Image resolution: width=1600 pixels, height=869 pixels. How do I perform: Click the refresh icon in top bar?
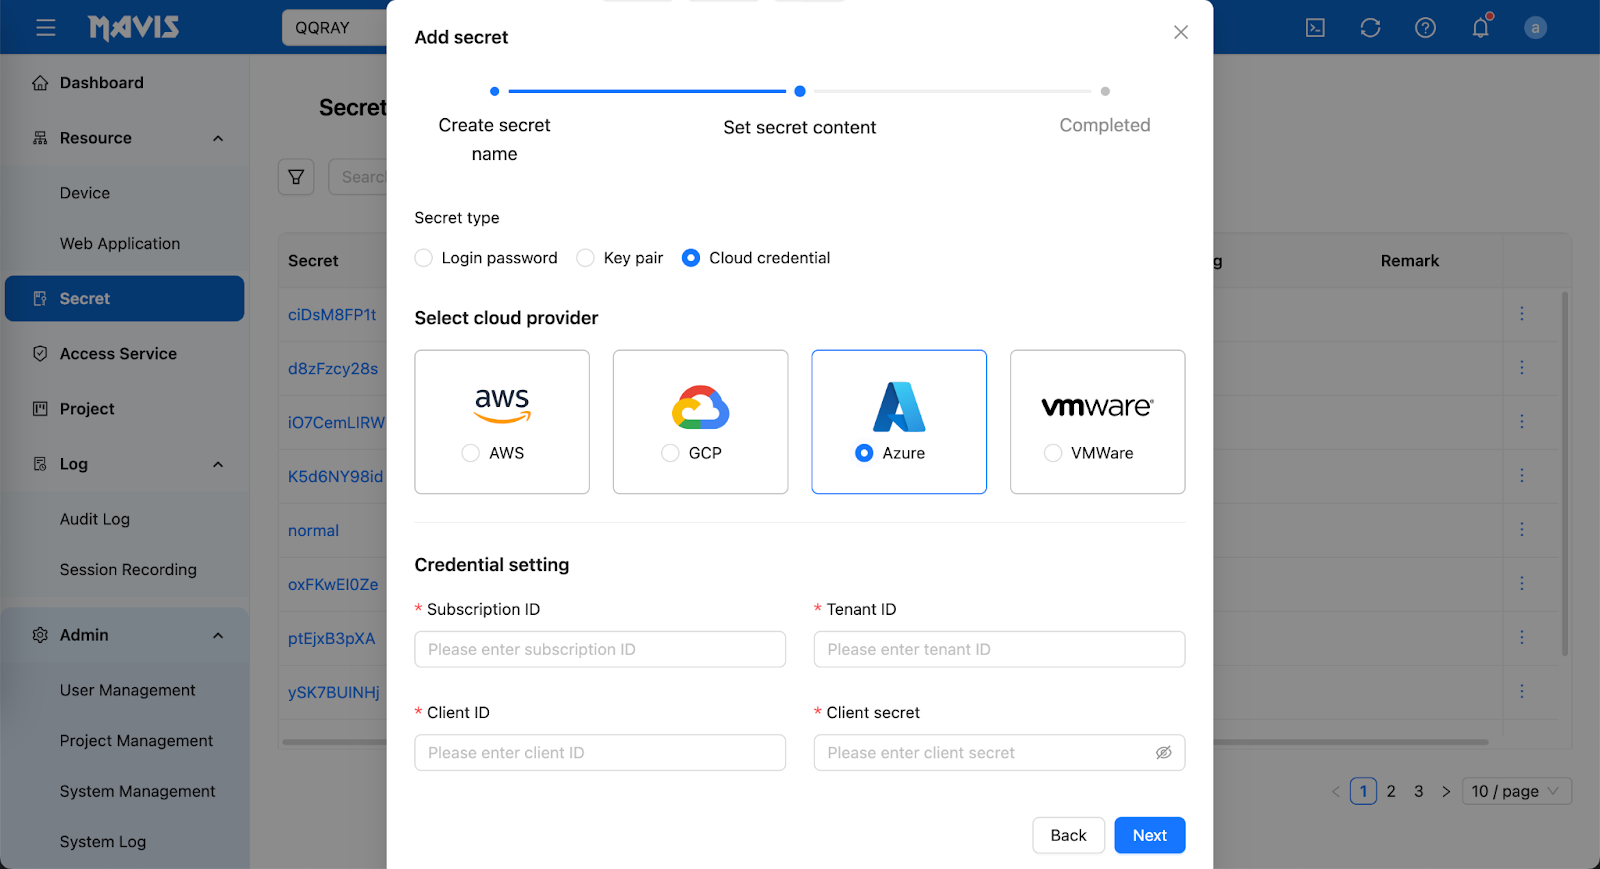coord(1370,28)
